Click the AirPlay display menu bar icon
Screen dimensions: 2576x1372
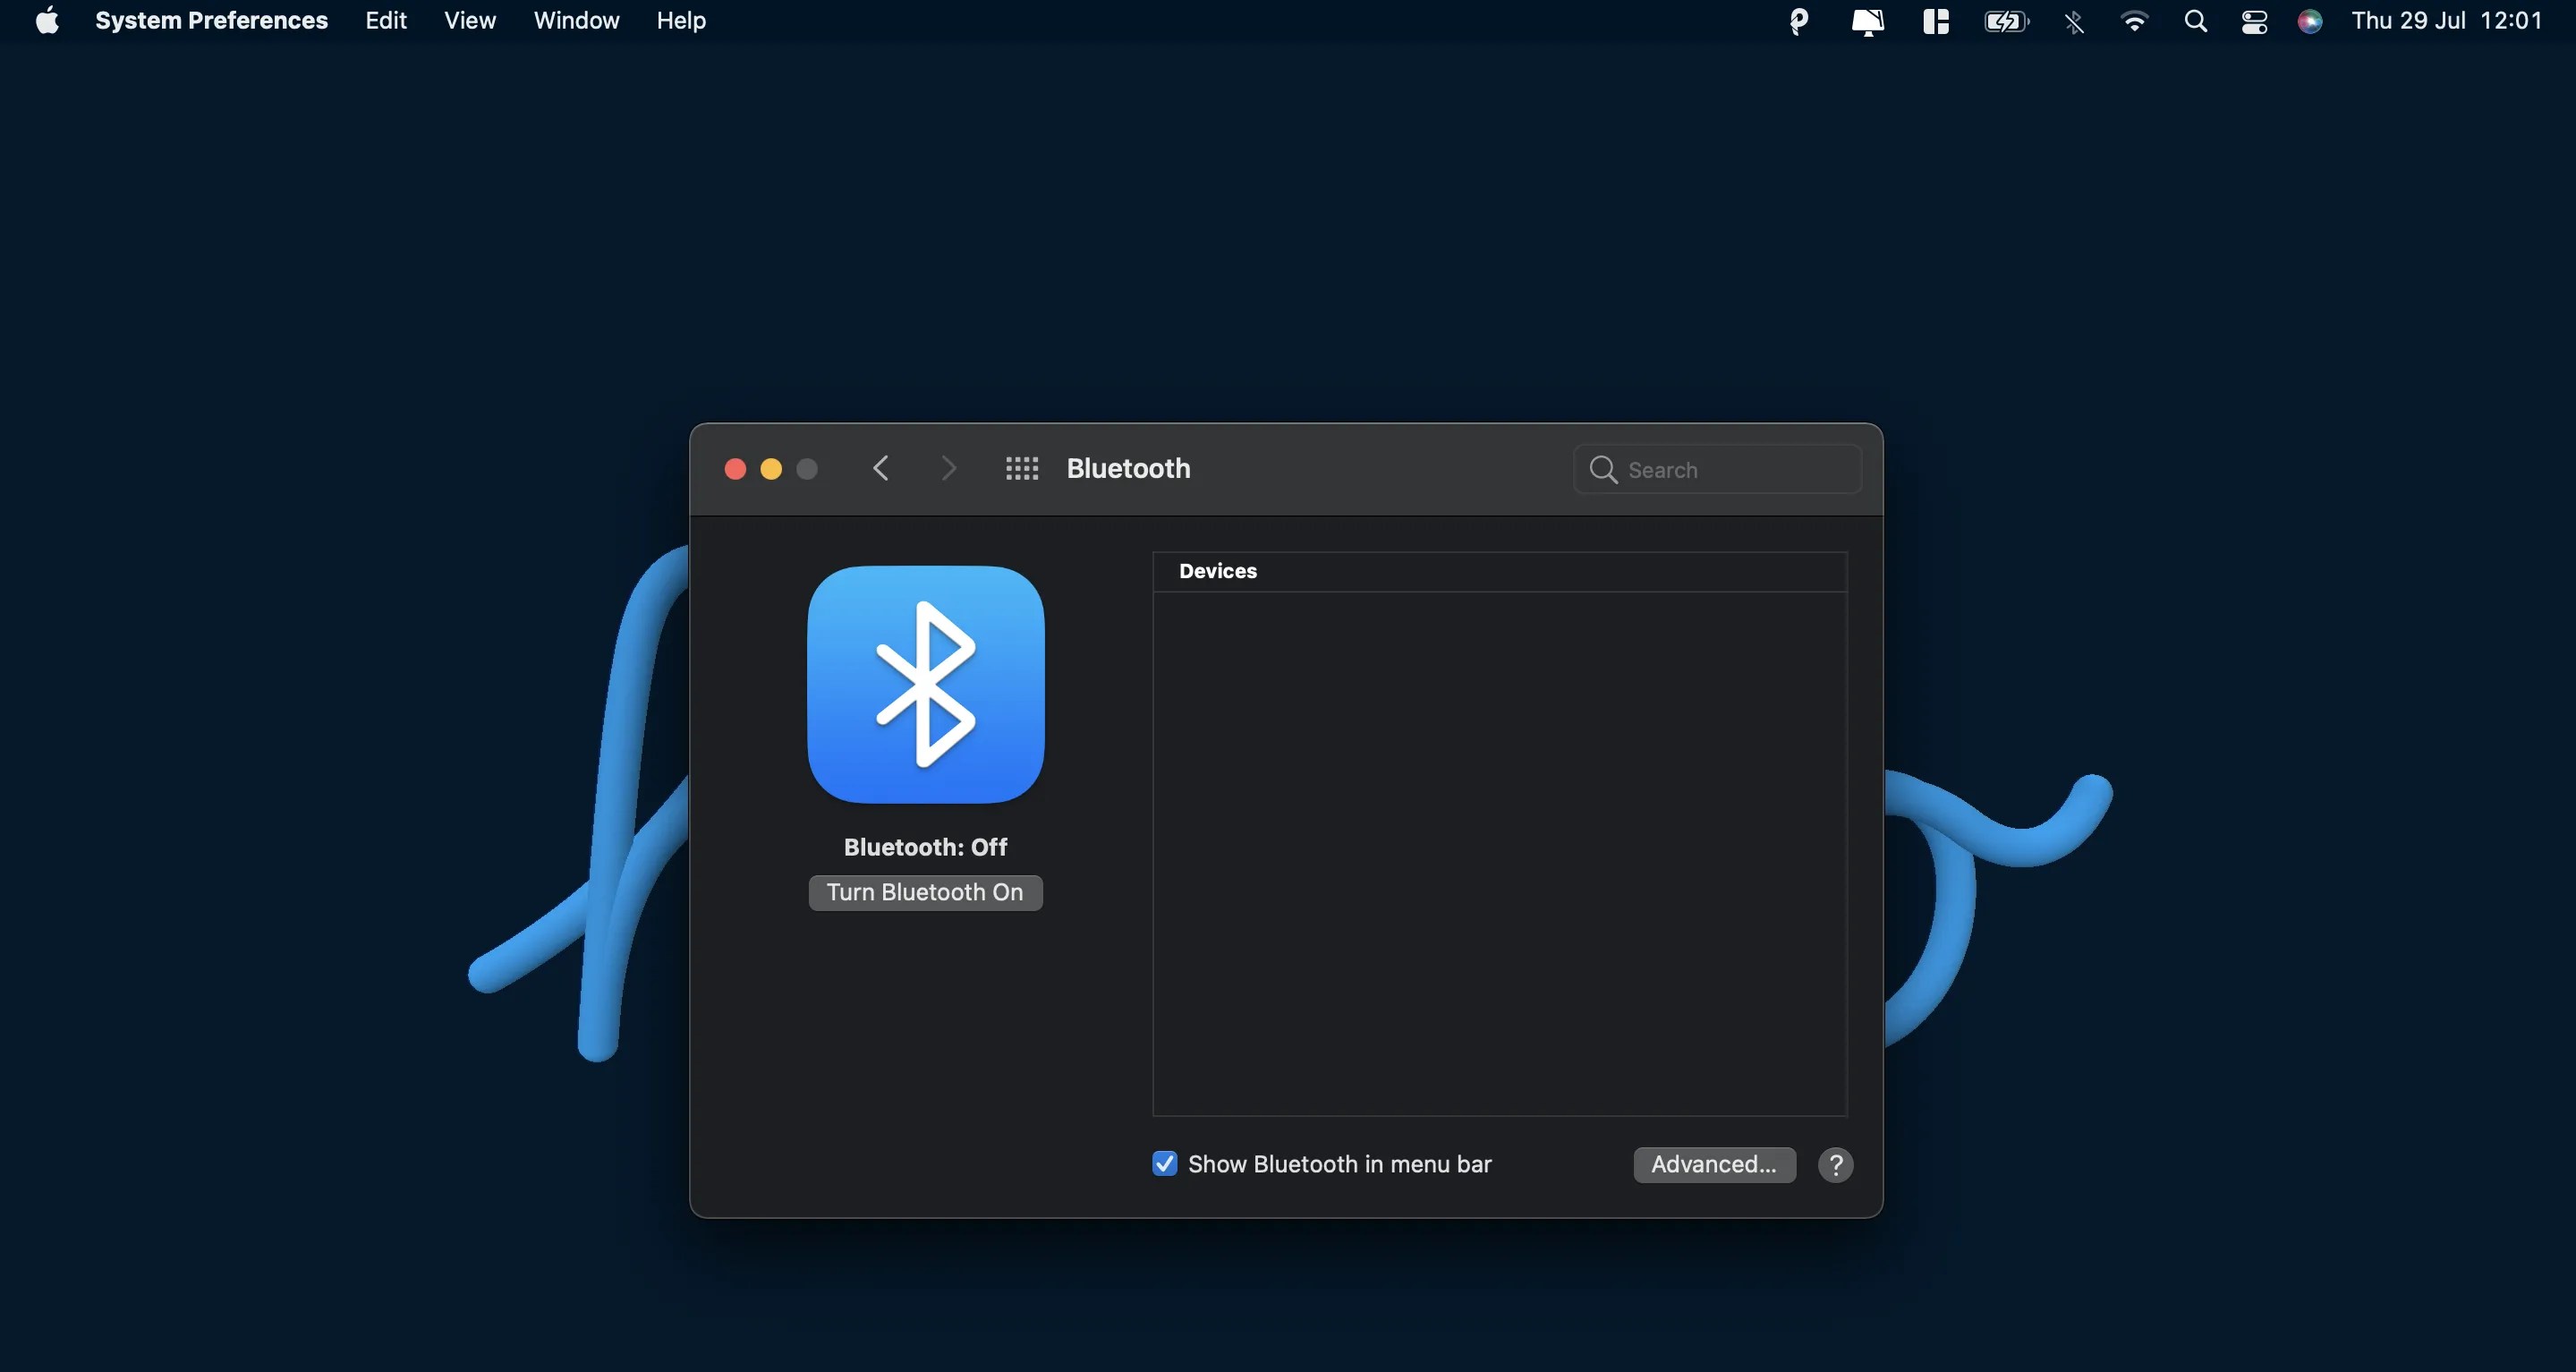tap(1867, 21)
